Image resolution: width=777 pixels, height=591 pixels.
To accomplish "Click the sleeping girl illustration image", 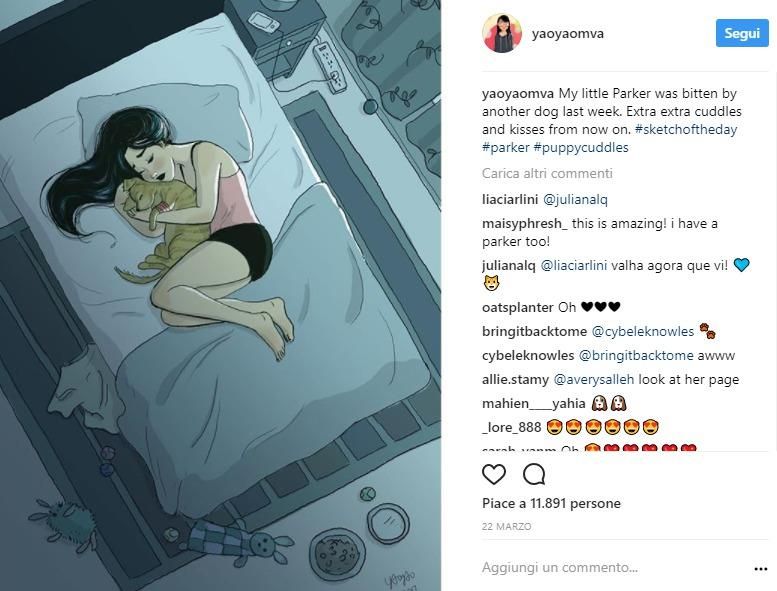I will click(x=221, y=295).
